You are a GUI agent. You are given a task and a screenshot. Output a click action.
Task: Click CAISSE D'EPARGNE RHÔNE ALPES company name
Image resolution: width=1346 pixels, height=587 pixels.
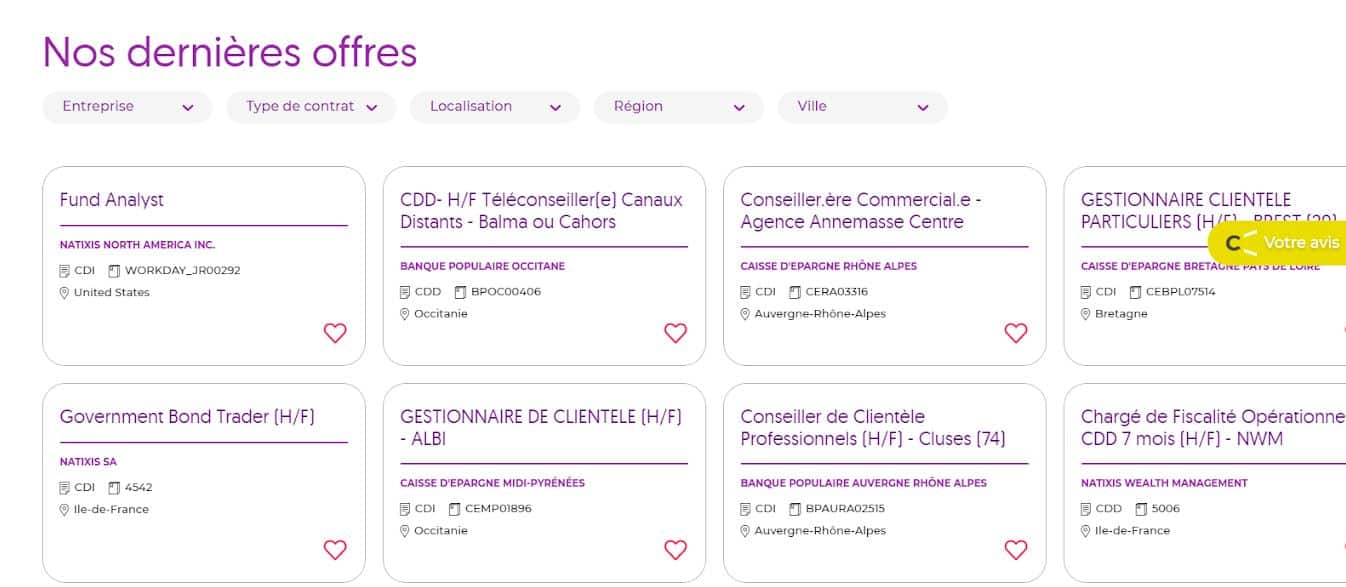(x=828, y=266)
